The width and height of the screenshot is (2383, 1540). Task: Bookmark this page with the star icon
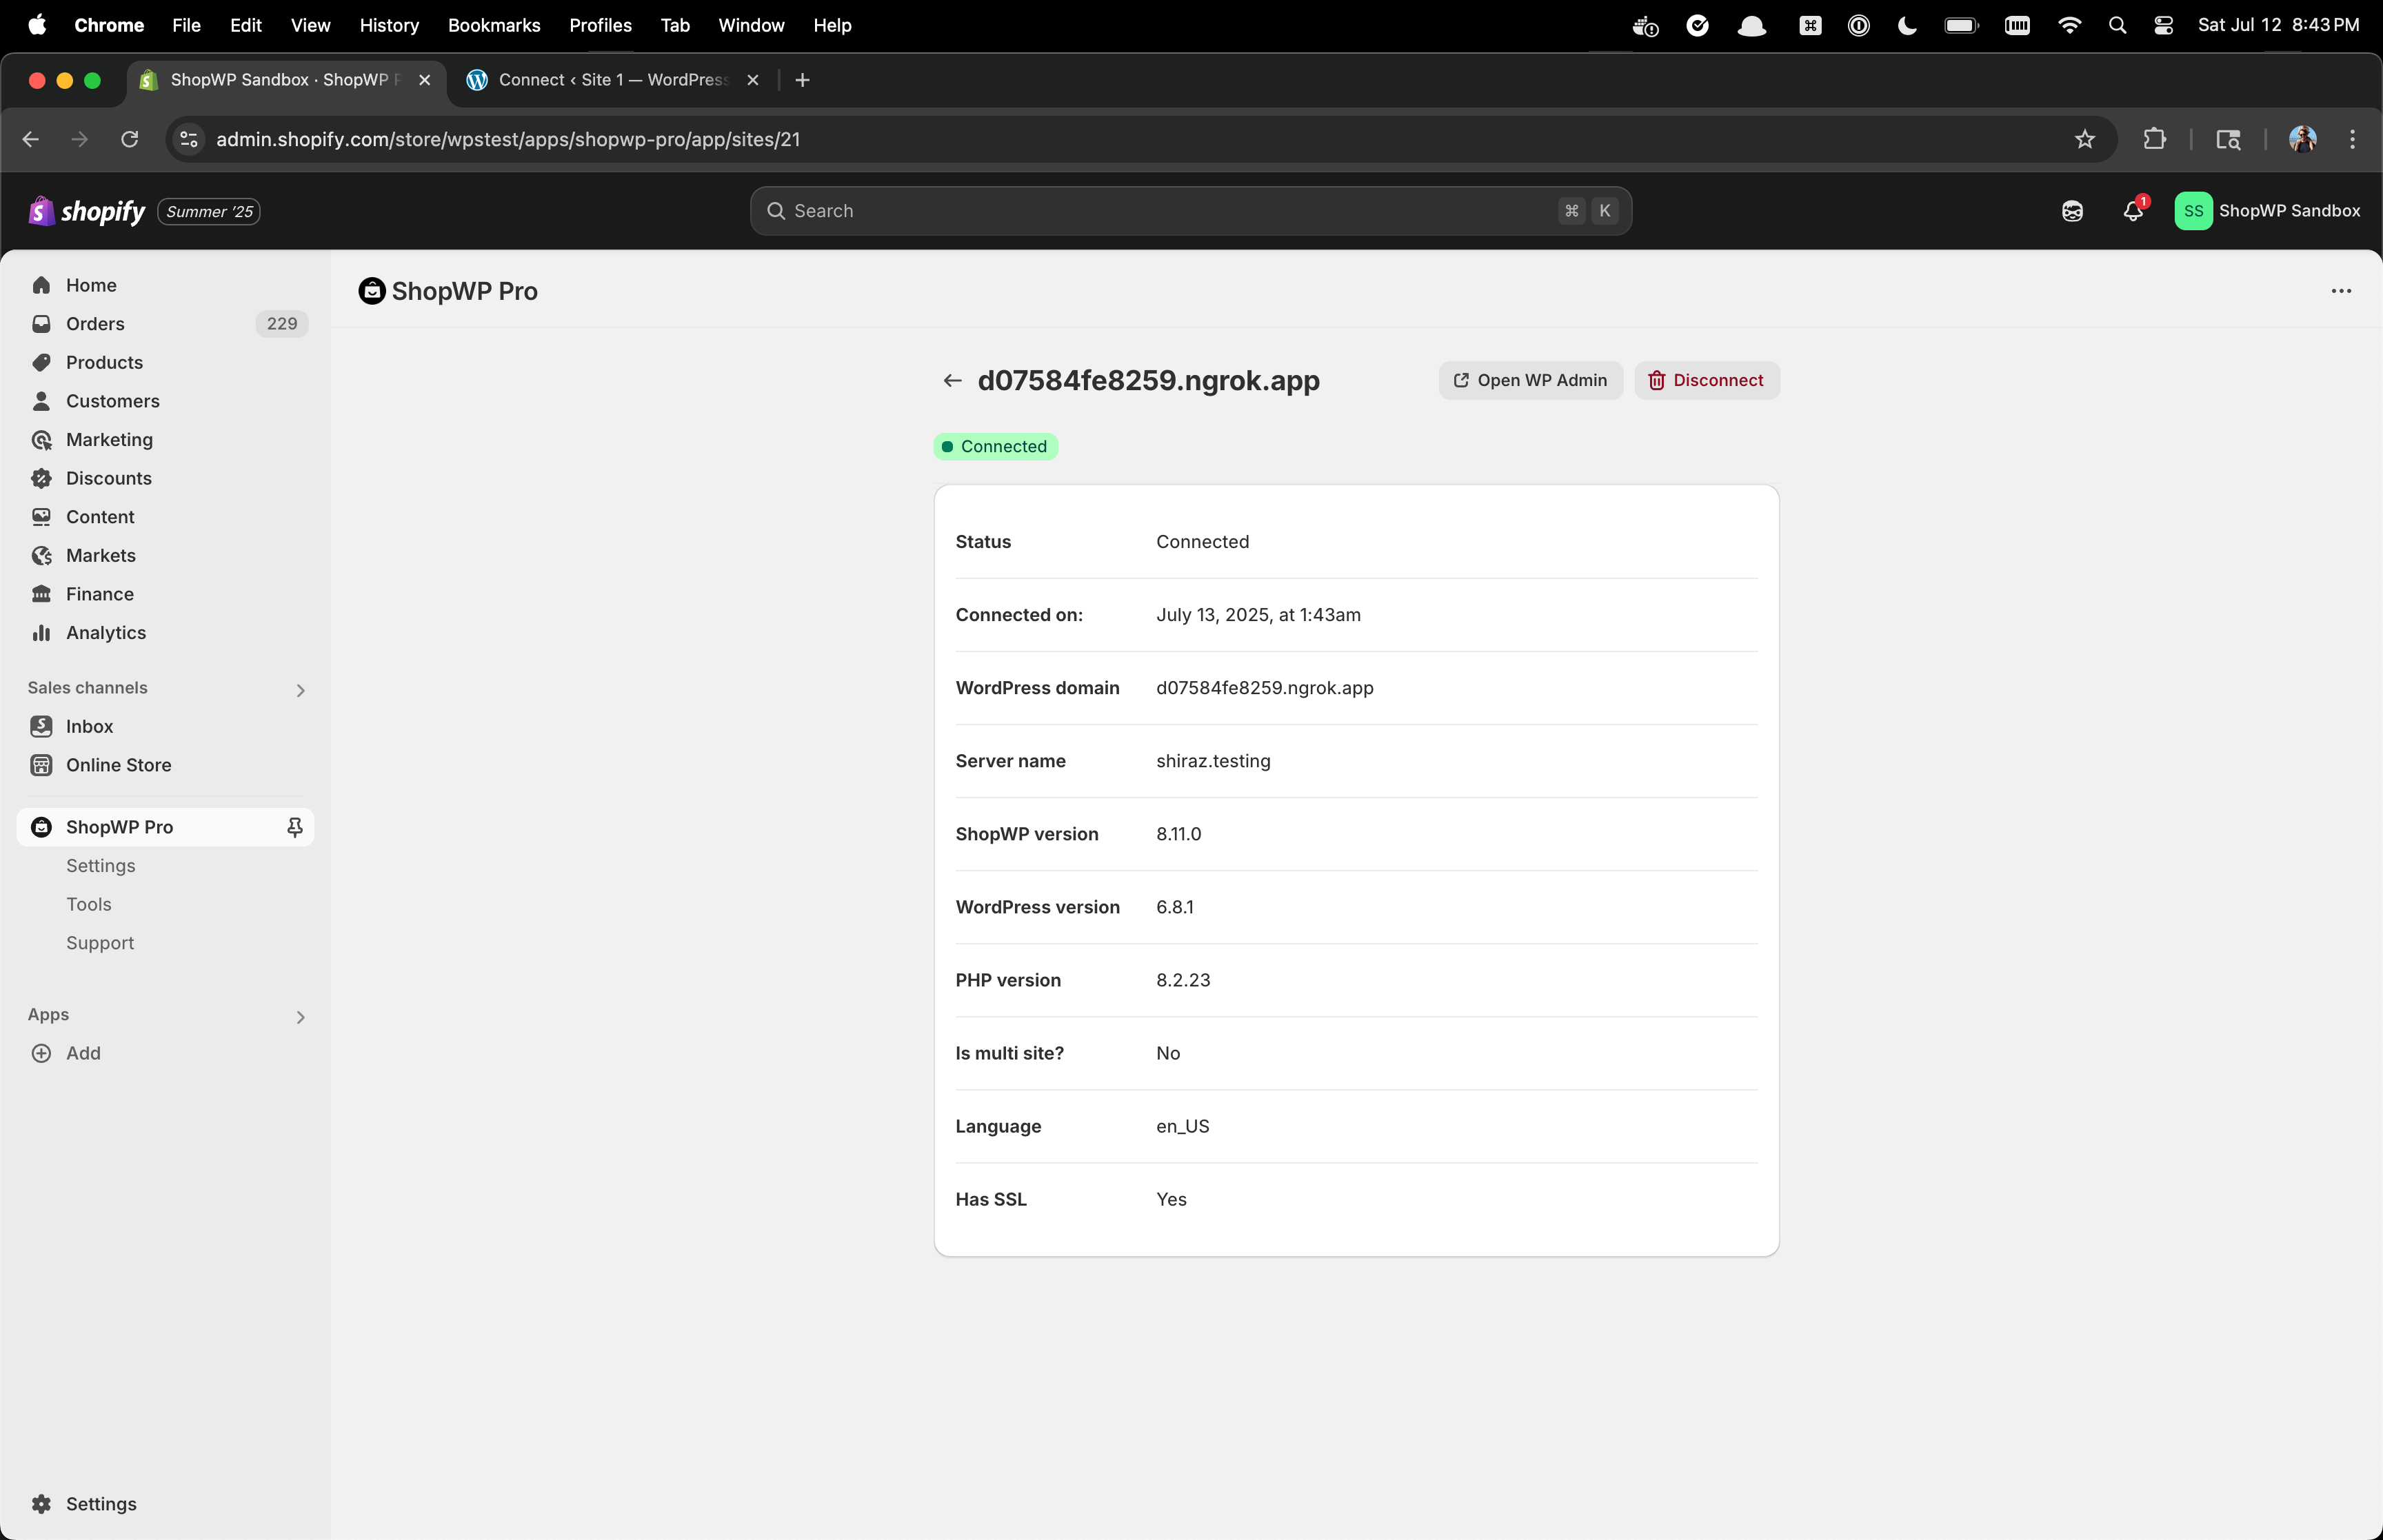pos(2084,139)
